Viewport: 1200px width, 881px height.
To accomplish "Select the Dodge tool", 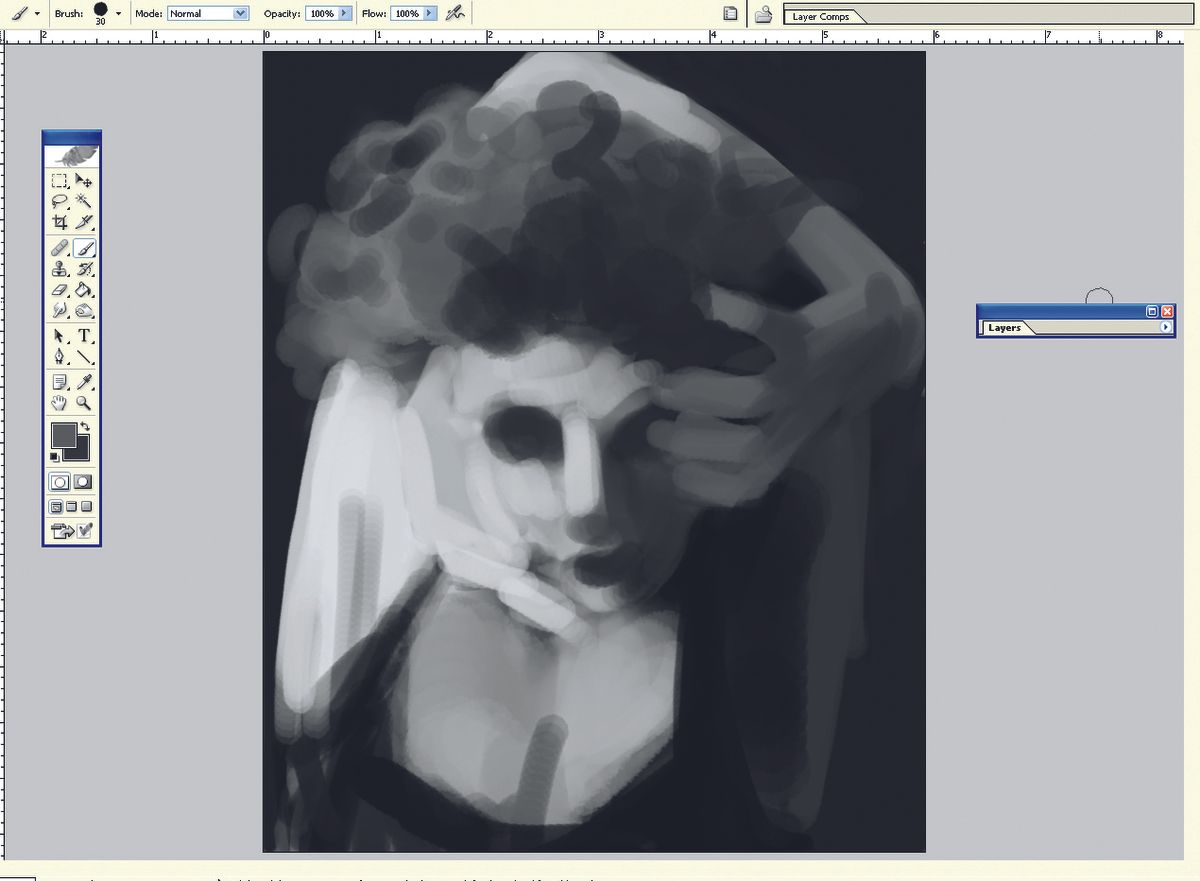I will click(85, 310).
